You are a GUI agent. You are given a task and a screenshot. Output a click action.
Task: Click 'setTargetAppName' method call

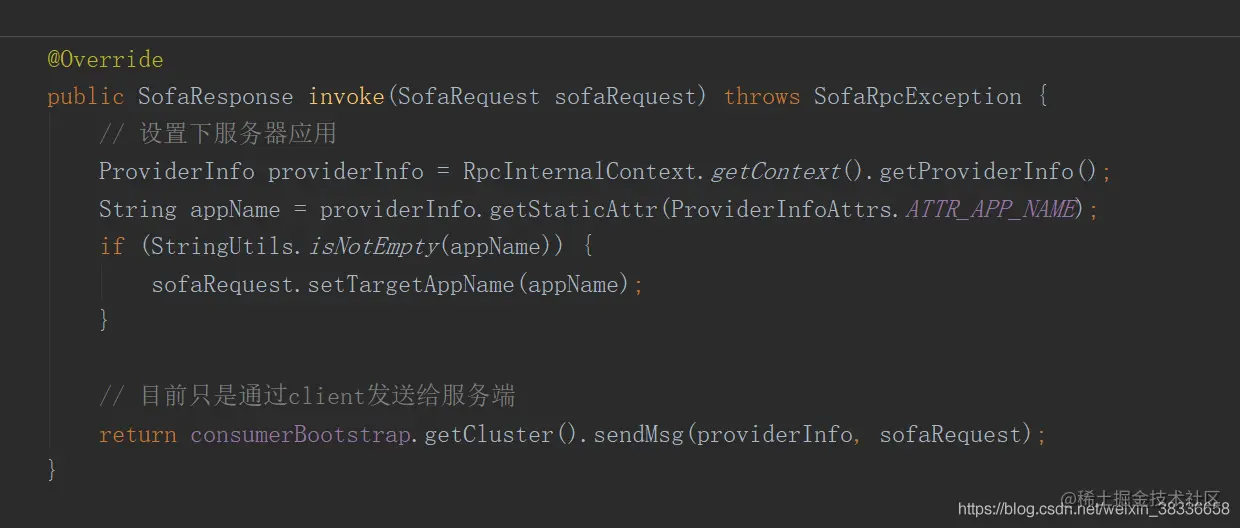(411, 285)
